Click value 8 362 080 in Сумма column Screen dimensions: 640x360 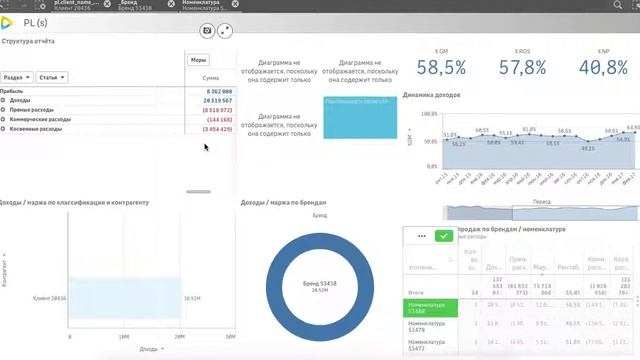pos(219,91)
